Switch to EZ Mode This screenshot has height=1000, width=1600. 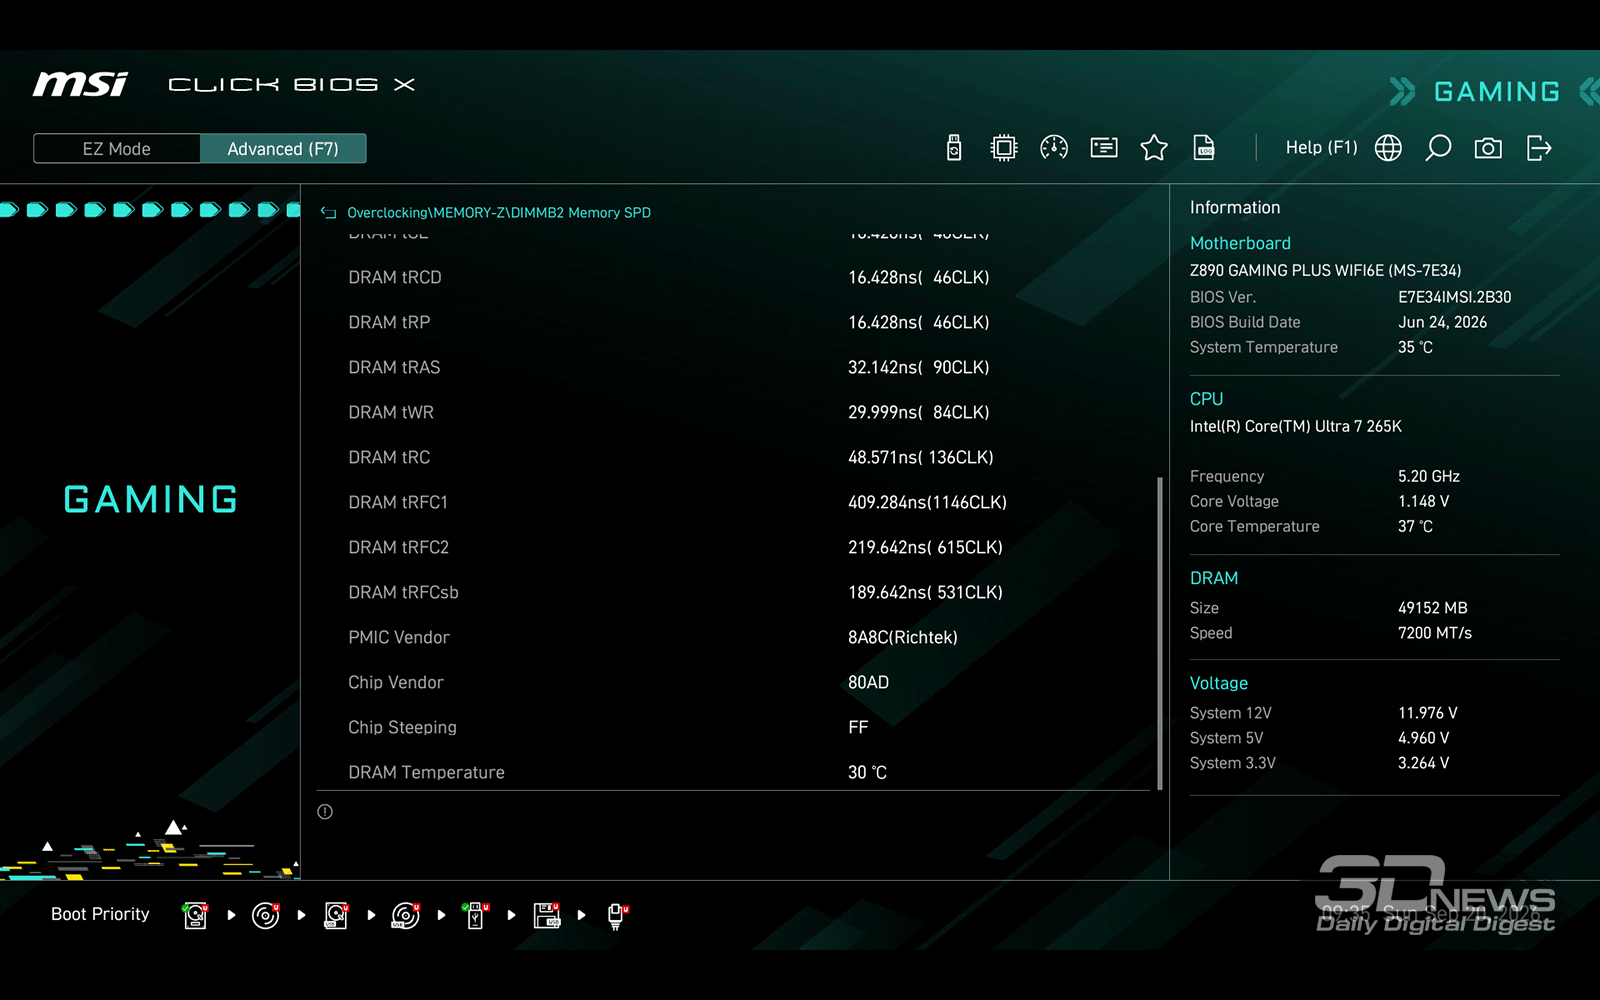coord(117,149)
